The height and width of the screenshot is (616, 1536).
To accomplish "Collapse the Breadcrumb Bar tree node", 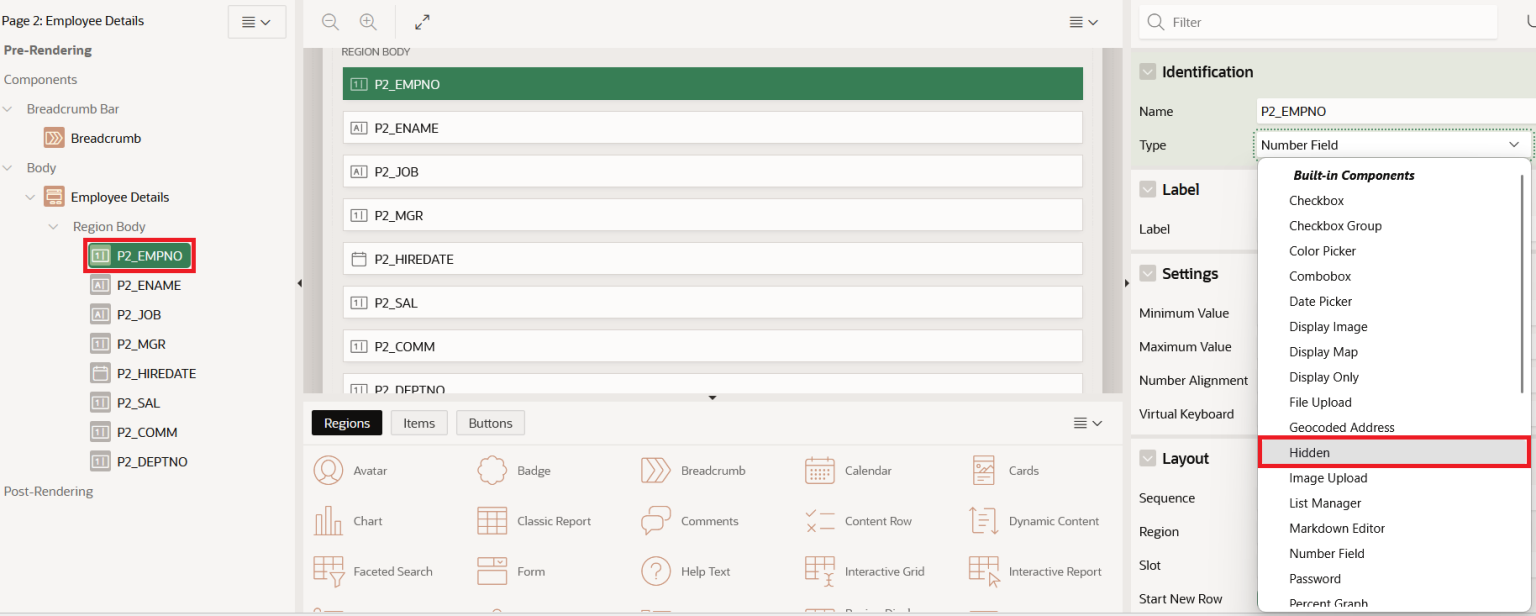I will (x=8, y=108).
